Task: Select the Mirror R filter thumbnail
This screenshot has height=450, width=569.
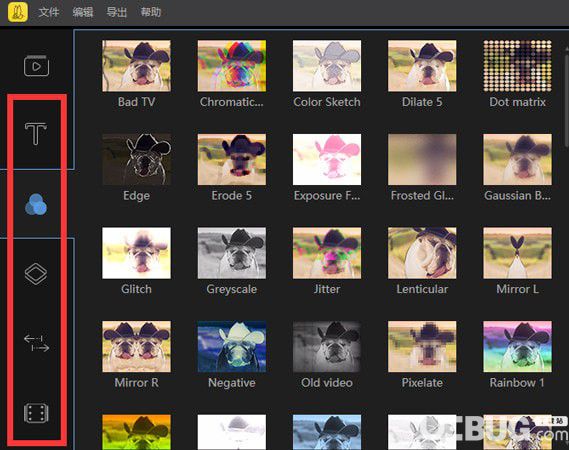Action: [x=136, y=347]
